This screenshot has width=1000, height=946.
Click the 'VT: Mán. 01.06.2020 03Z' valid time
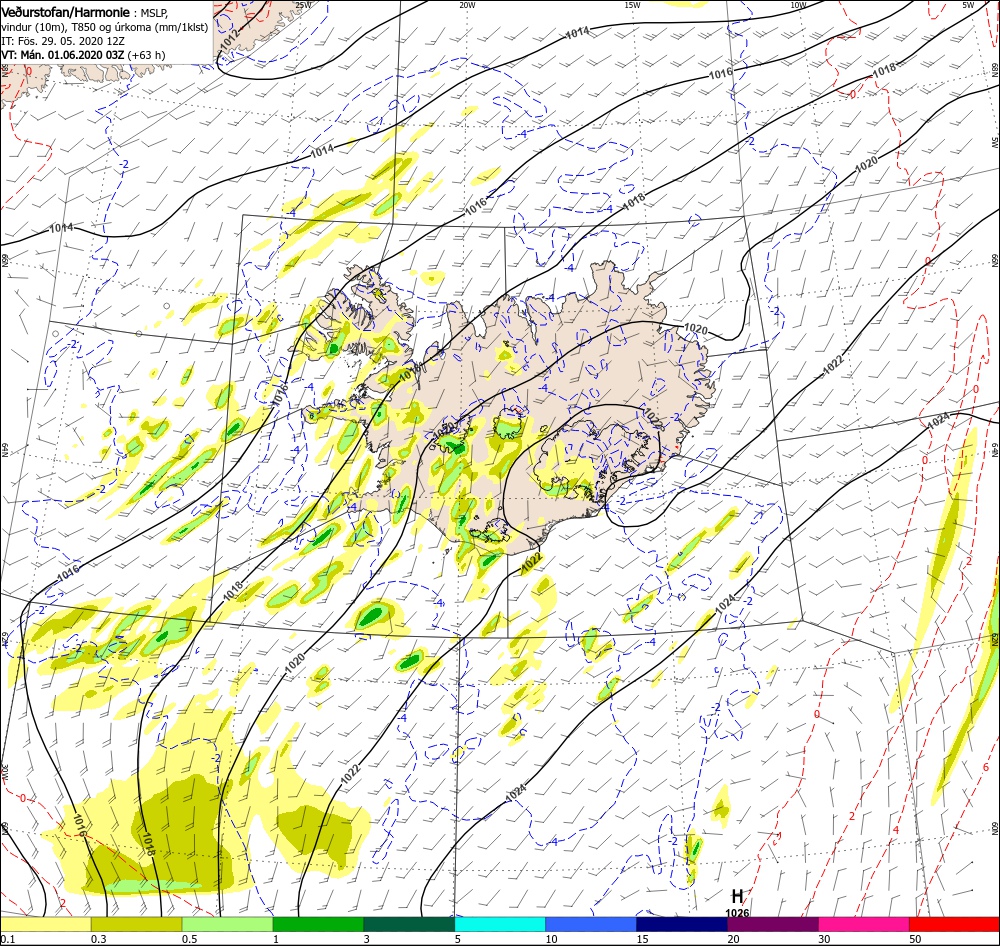pos(62,55)
